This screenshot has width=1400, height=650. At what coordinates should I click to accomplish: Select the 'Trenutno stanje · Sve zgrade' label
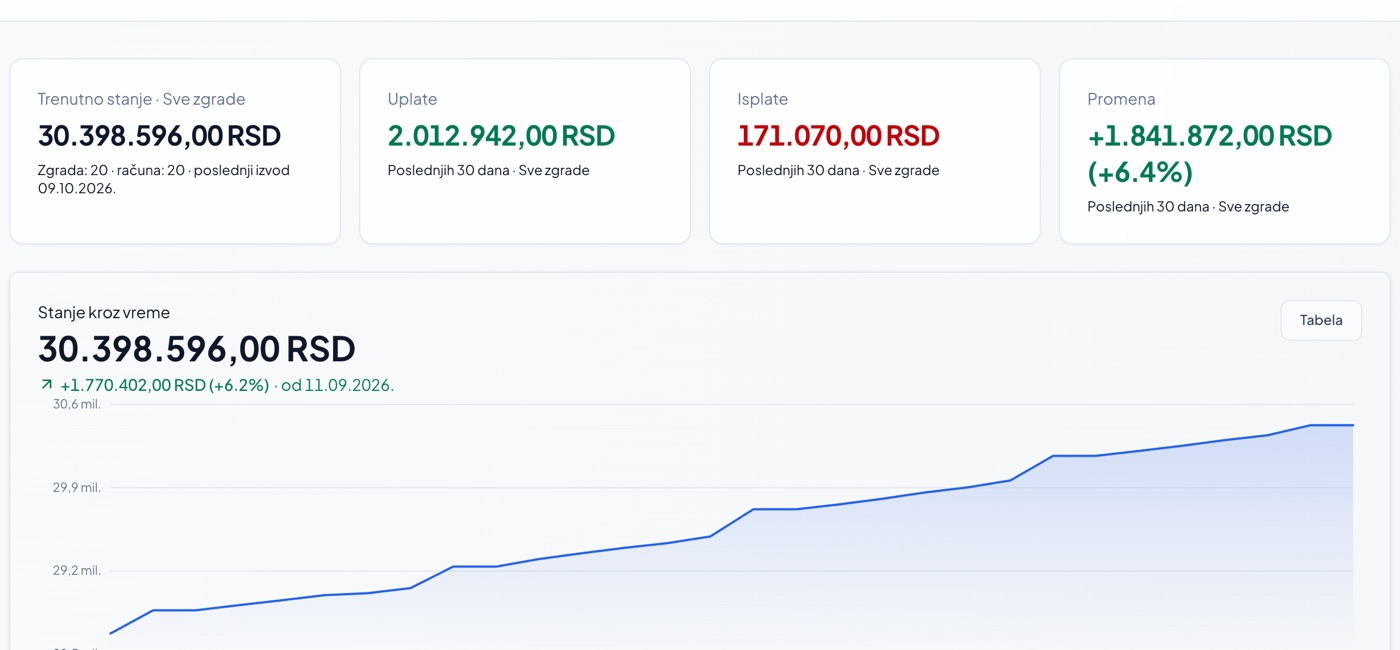coord(141,99)
